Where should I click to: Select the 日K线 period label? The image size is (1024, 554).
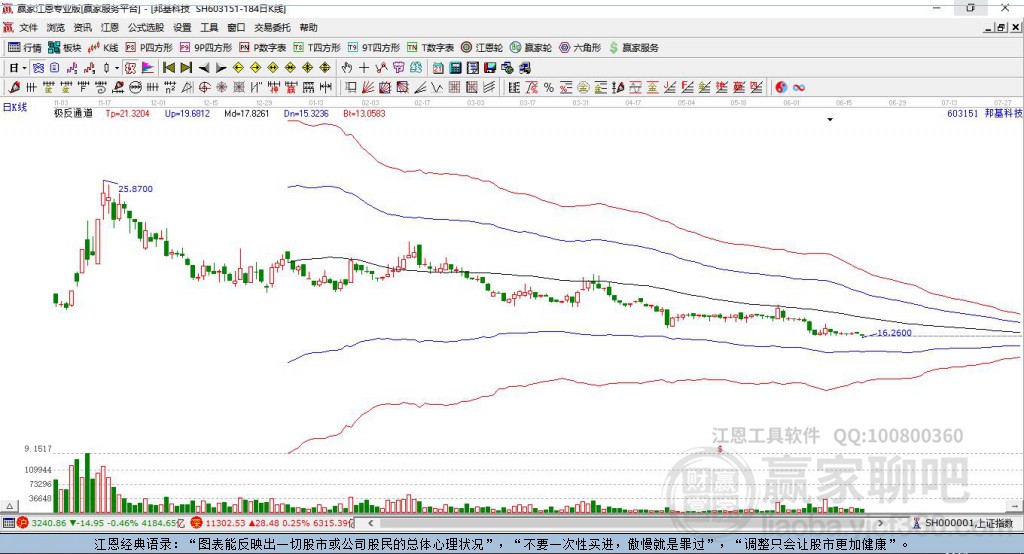click(x=15, y=107)
